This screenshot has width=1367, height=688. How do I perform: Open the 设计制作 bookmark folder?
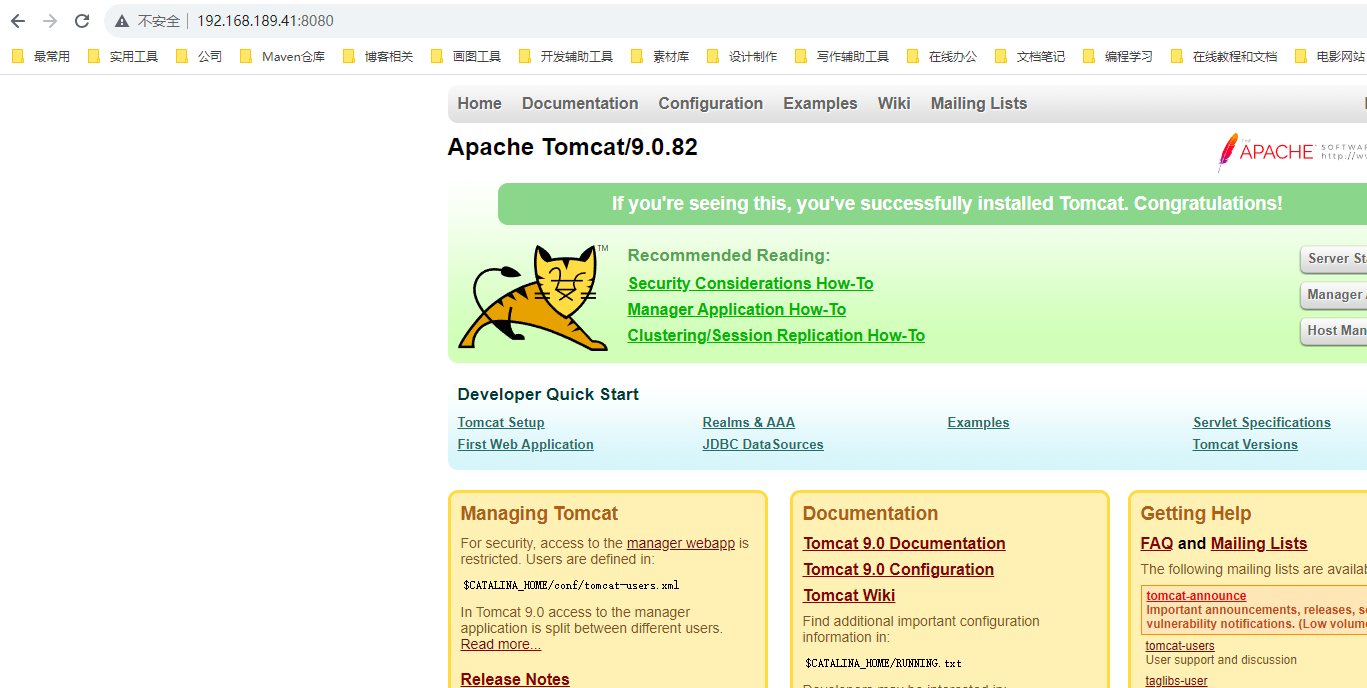coord(742,57)
